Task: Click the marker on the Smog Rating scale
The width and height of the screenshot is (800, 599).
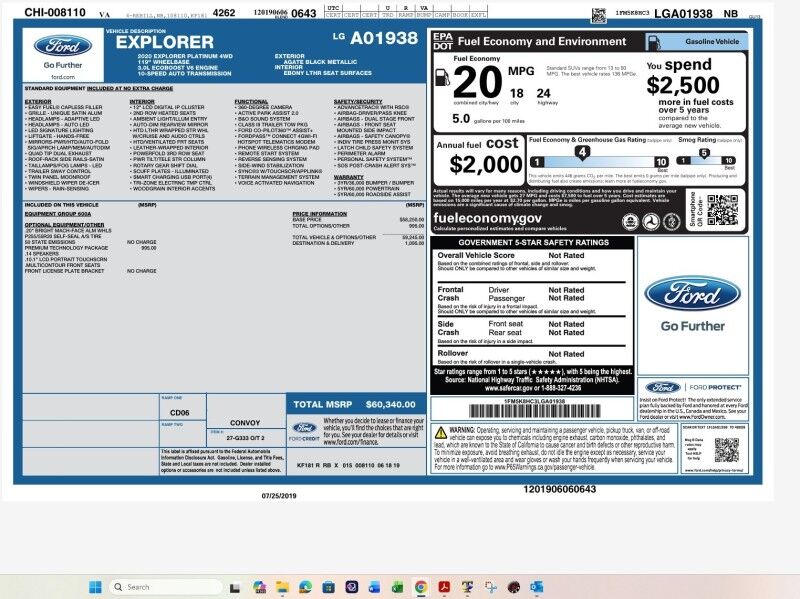Action: pyautogui.click(x=704, y=153)
